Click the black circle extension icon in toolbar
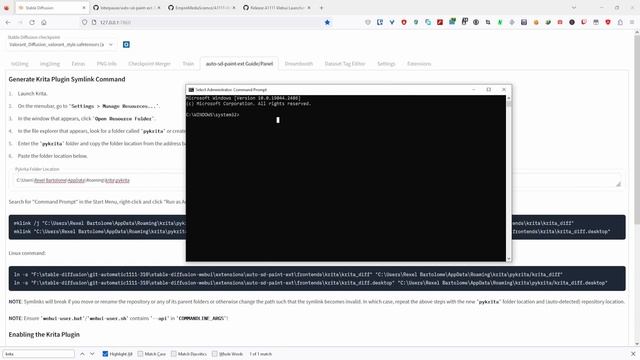Image resolution: width=640 pixels, height=360 pixels. point(572,22)
